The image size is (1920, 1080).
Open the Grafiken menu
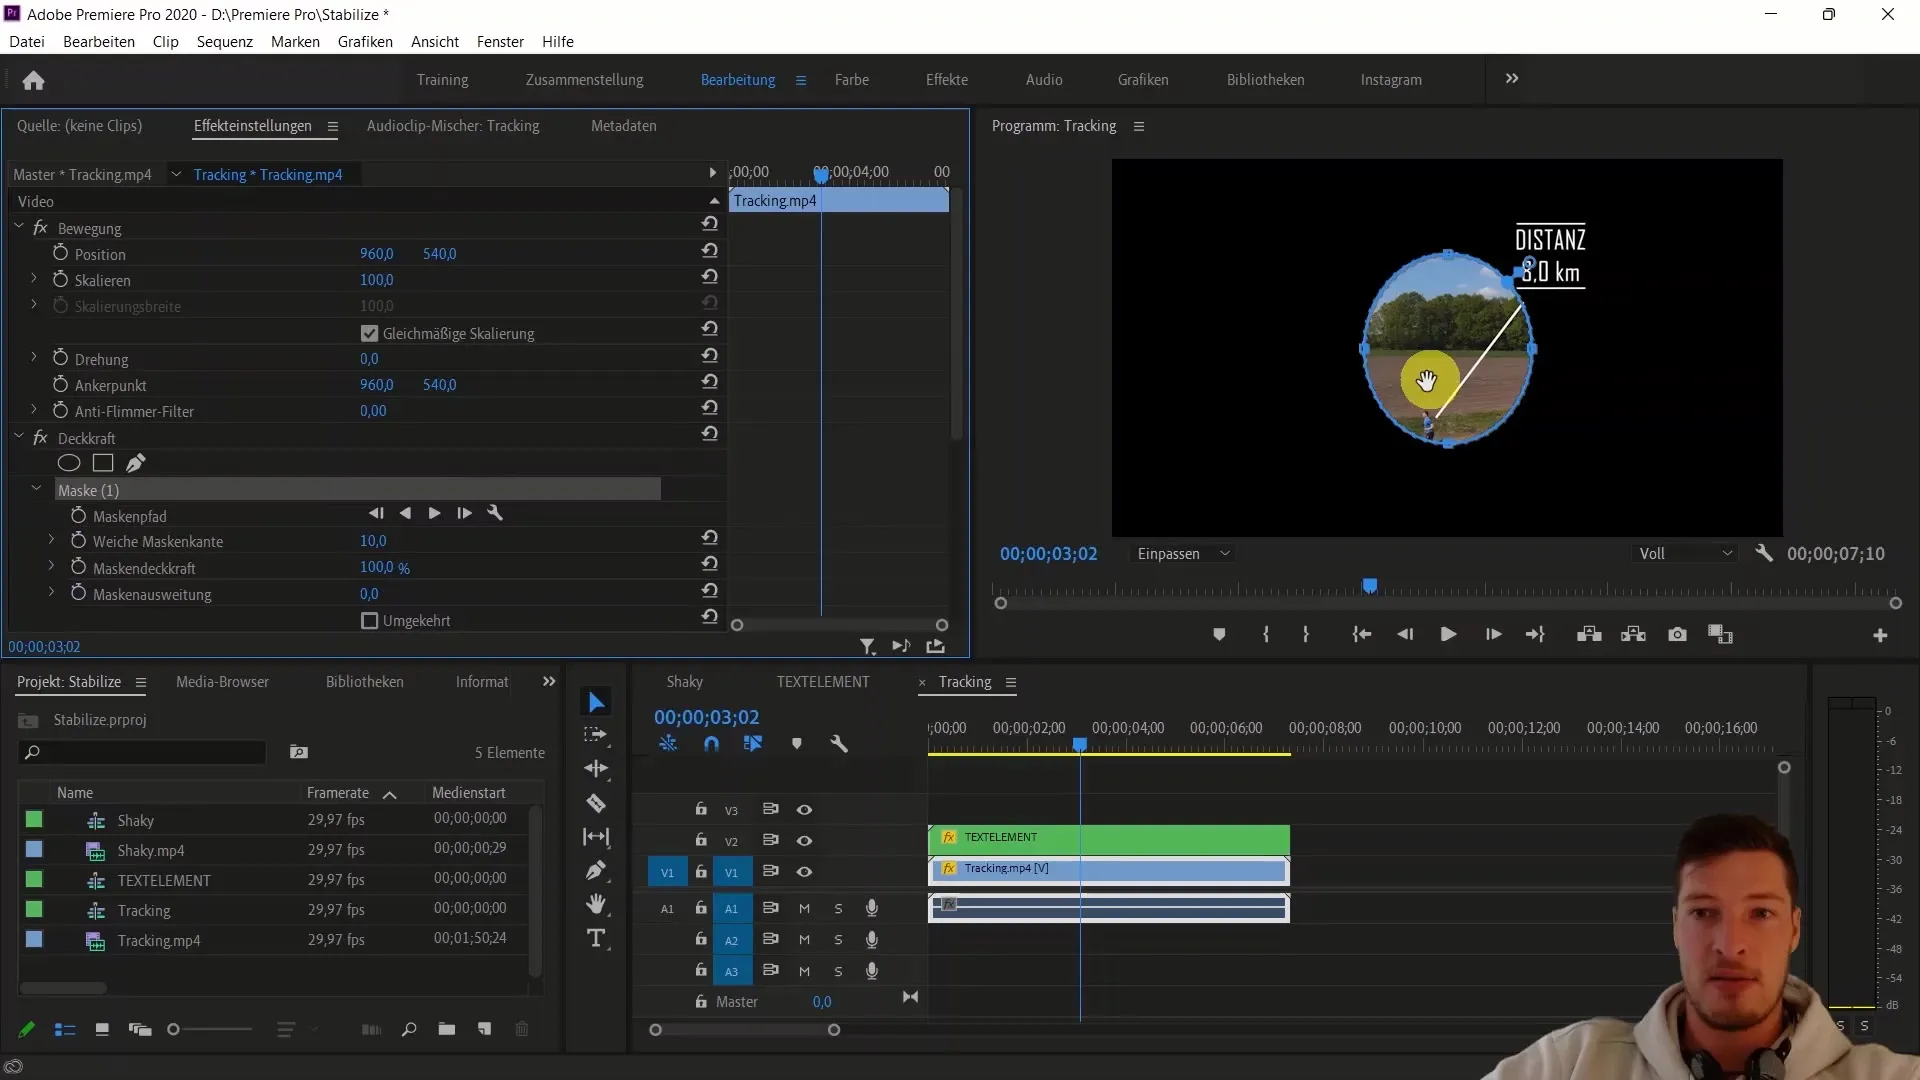[x=365, y=42]
